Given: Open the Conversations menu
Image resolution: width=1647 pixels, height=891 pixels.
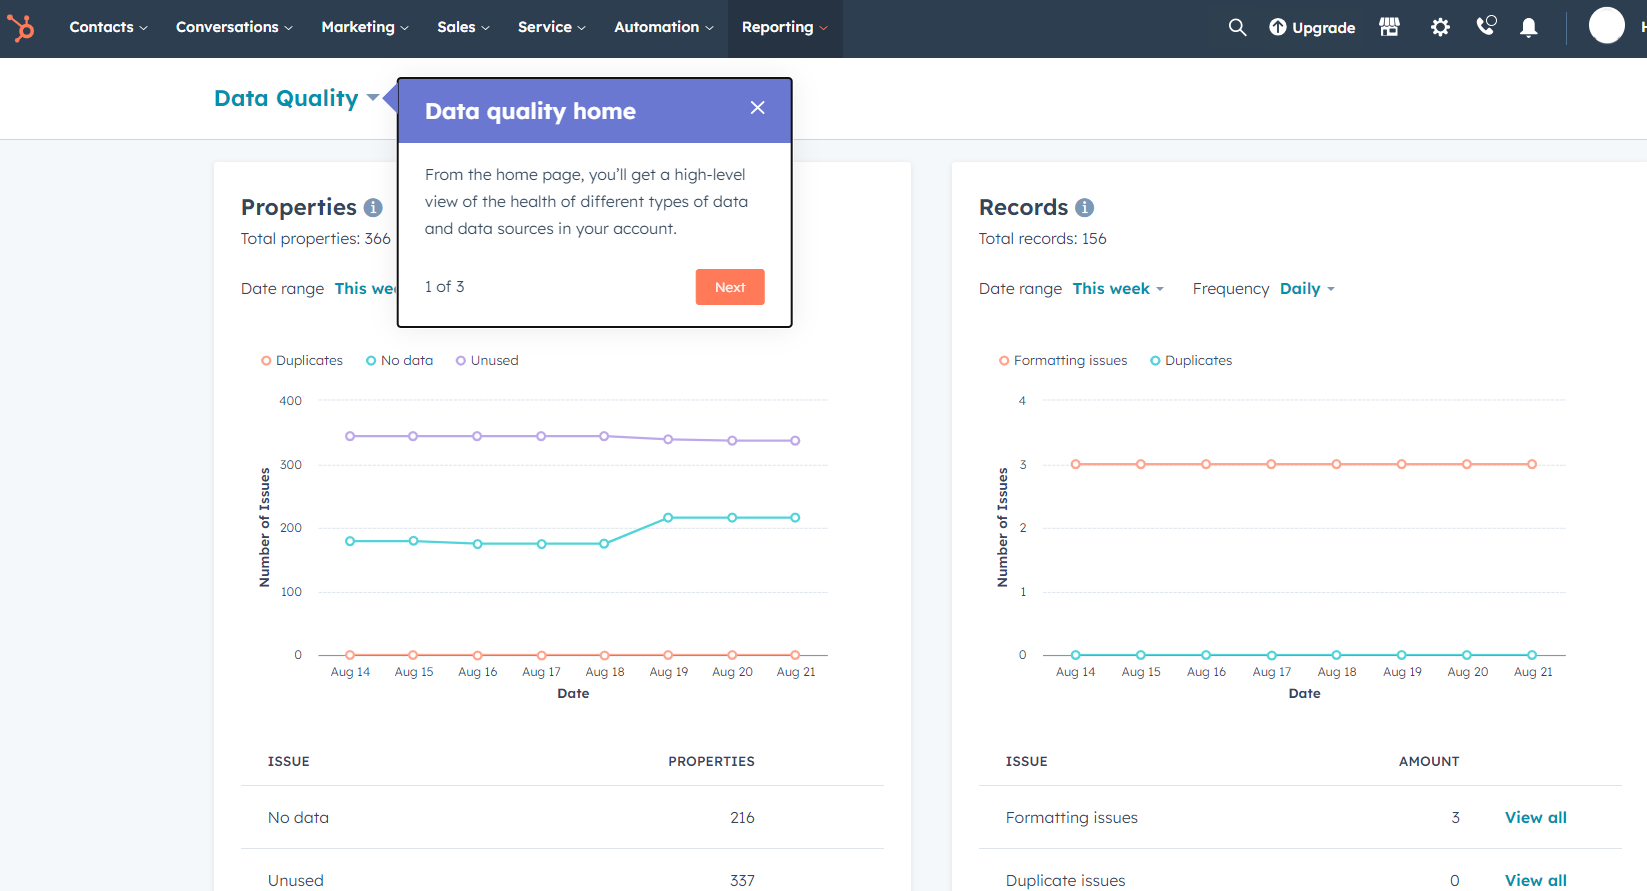Looking at the screenshot, I should (234, 27).
